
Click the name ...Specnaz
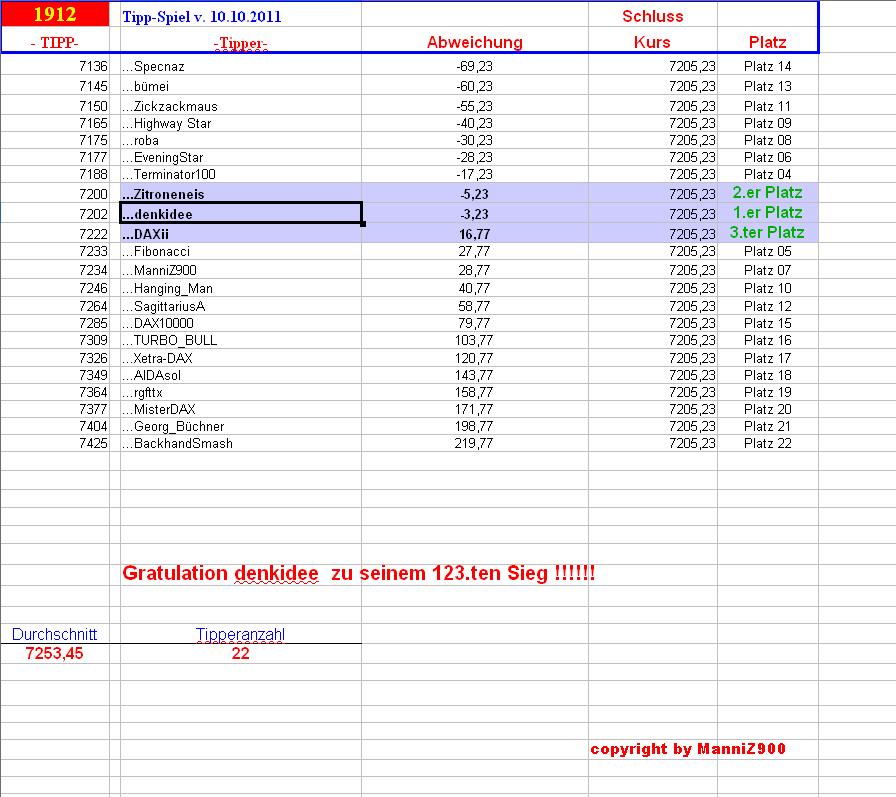(x=153, y=66)
